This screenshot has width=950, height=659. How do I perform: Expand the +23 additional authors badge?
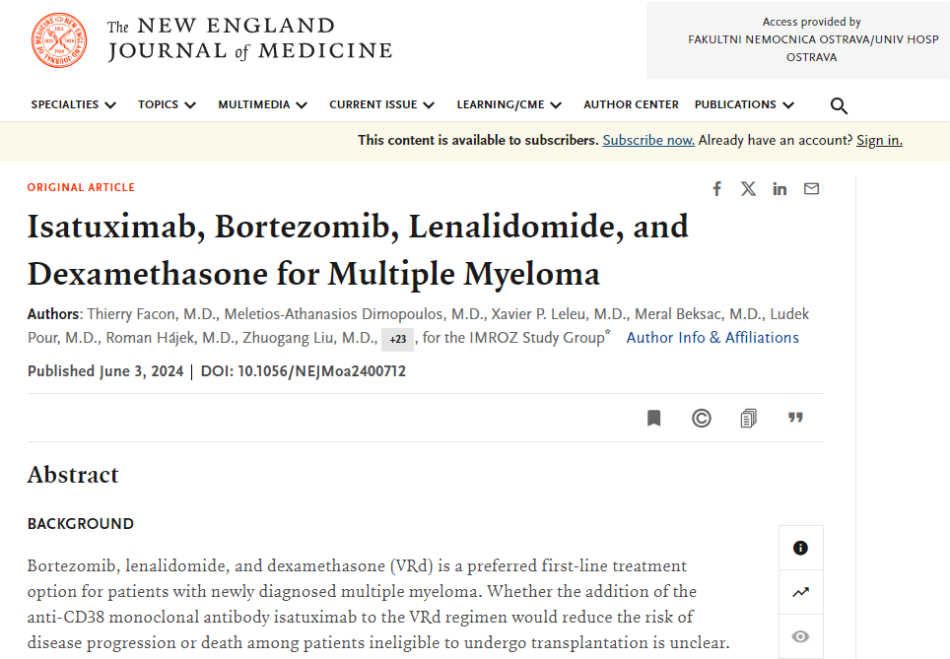[x=397, y=339]
